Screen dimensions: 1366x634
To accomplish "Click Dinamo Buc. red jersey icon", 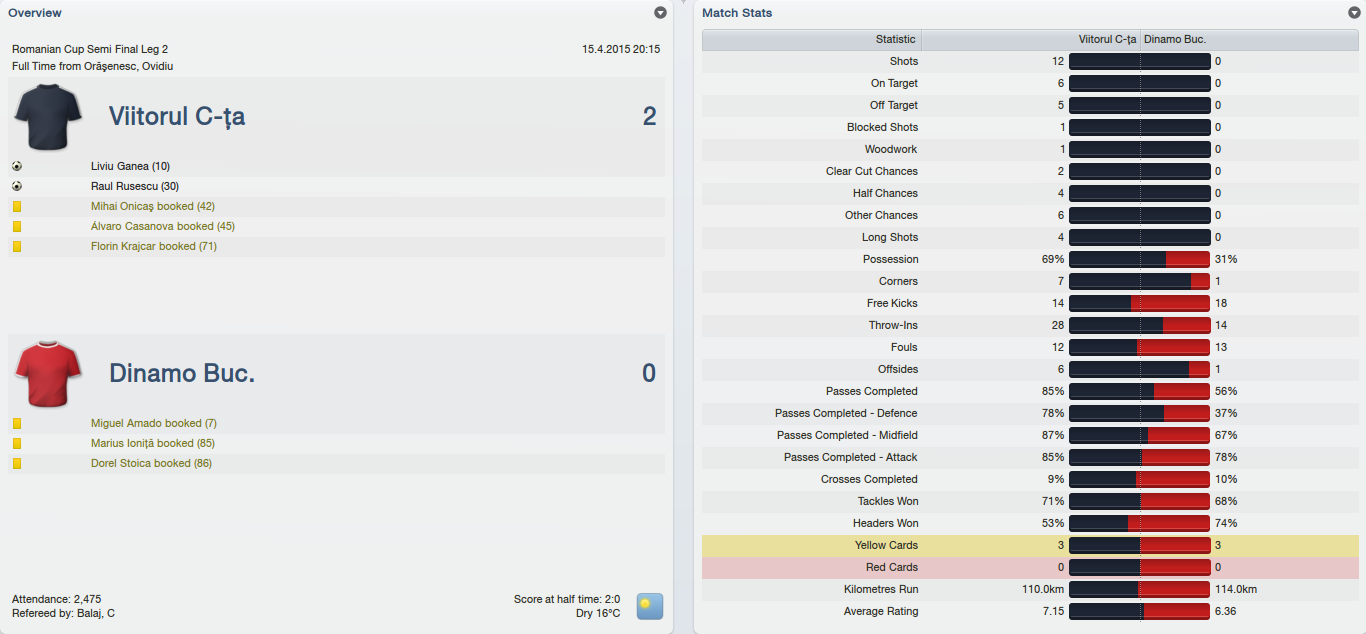I will [48, 373].
